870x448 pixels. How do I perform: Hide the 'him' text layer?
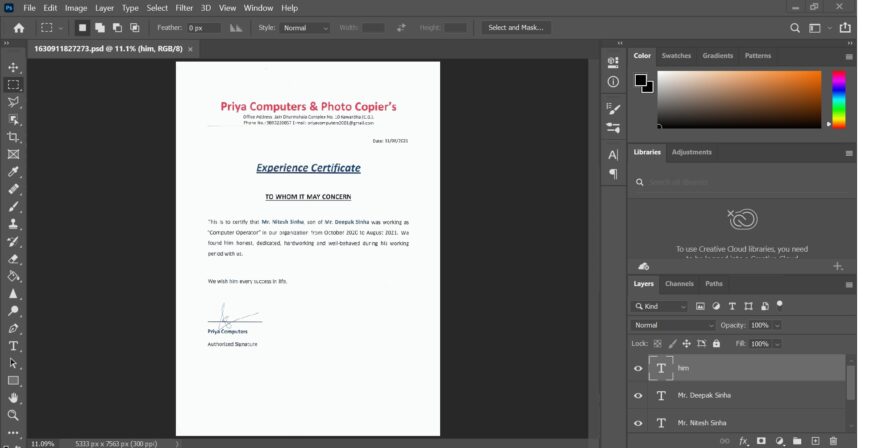click(x=638, y=368)
